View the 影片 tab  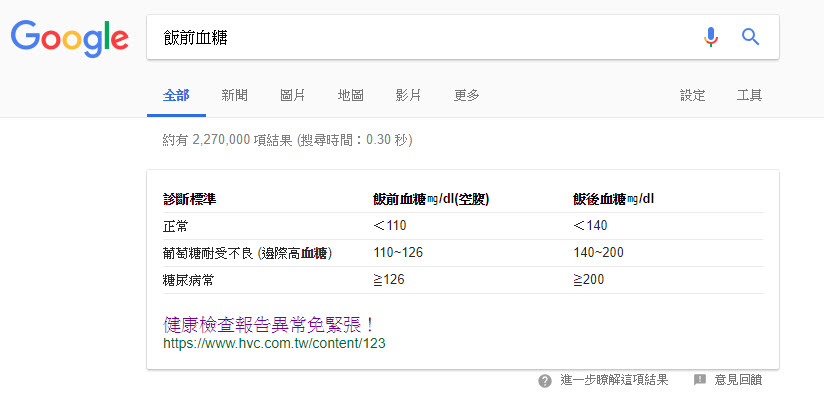pos(408,95)
